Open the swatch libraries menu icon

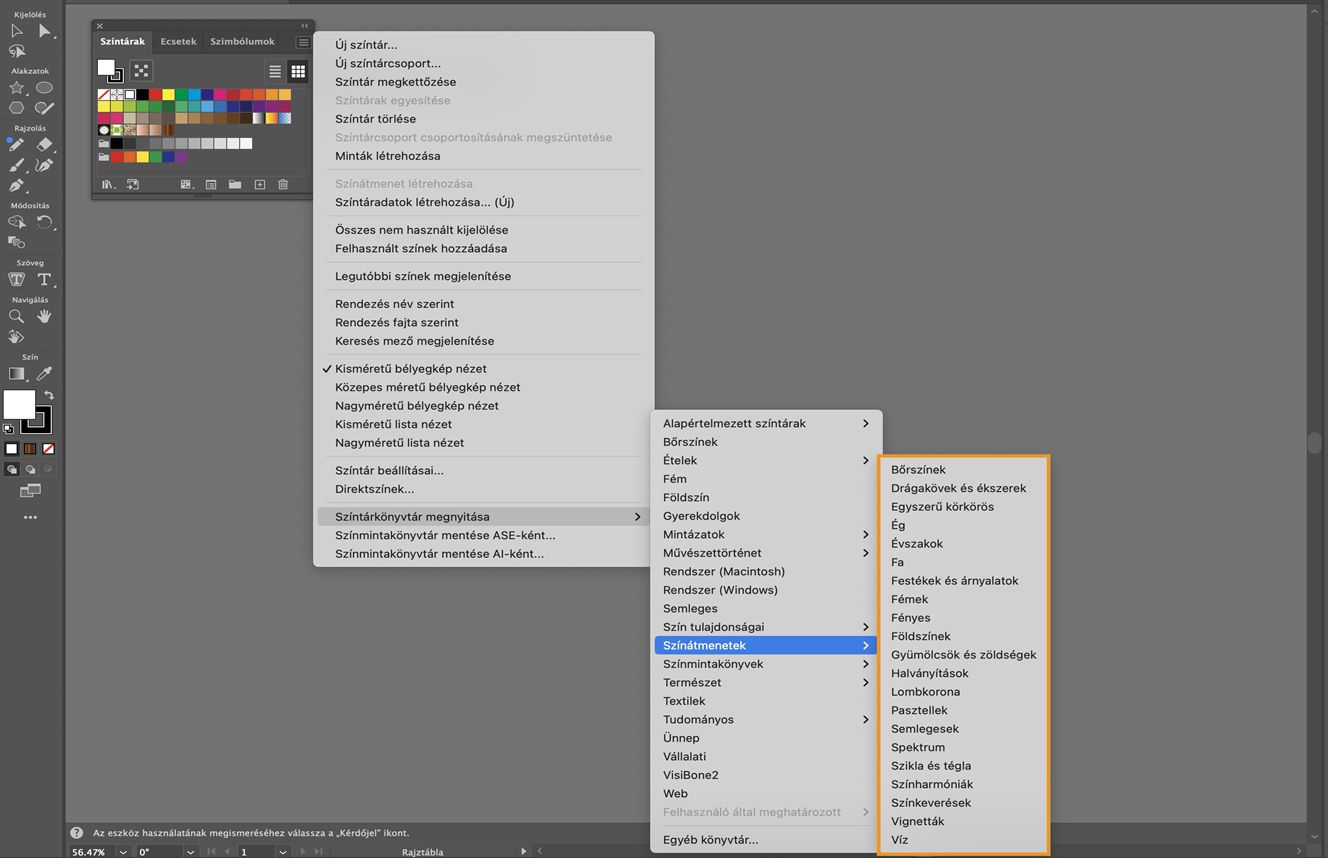108,184
